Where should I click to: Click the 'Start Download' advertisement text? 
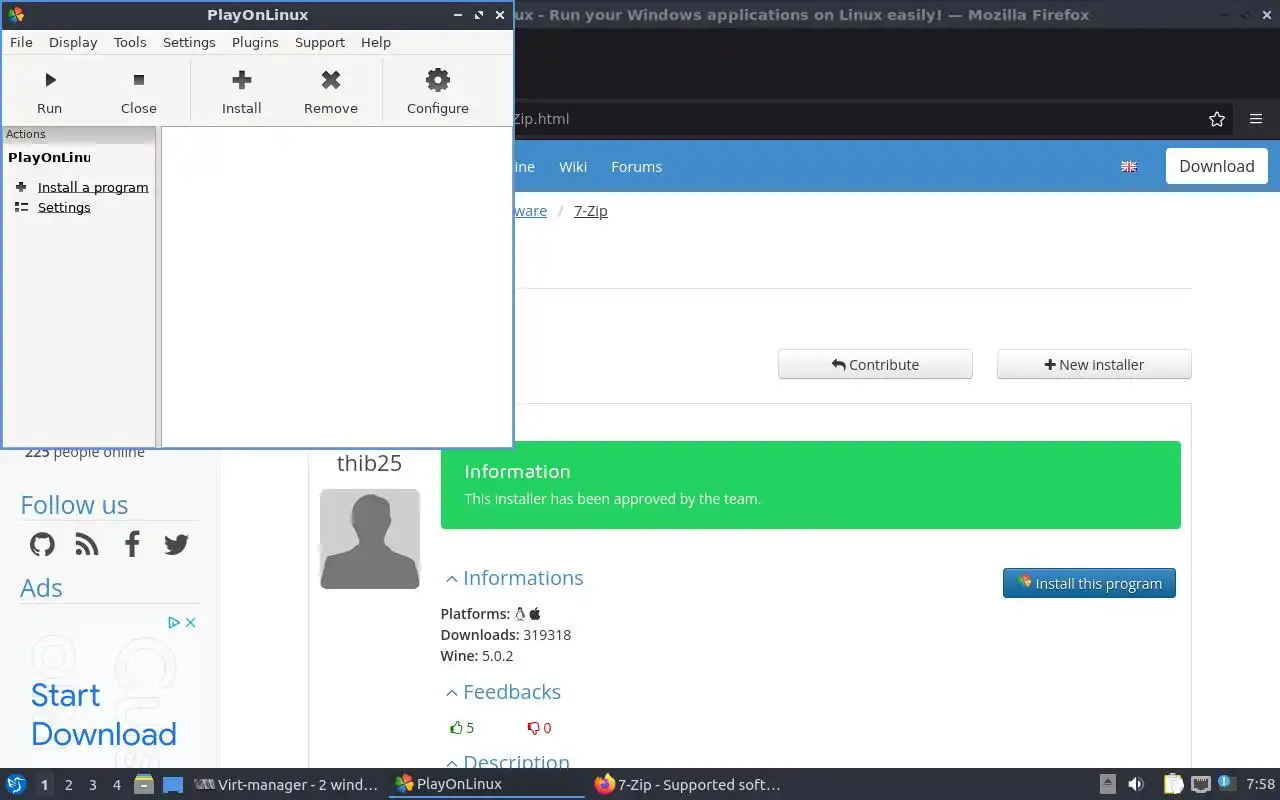(x=103, y=714)
